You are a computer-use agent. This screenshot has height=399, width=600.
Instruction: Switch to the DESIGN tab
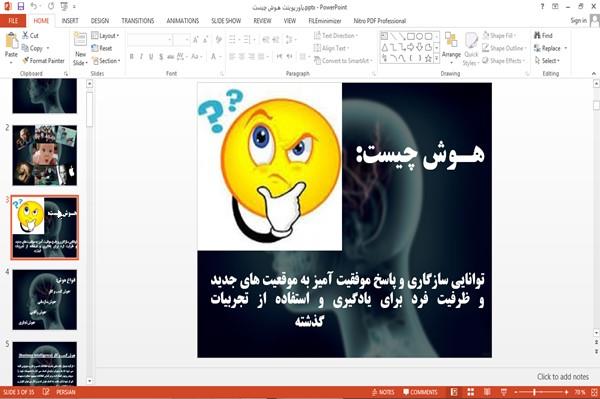point(100,21)
